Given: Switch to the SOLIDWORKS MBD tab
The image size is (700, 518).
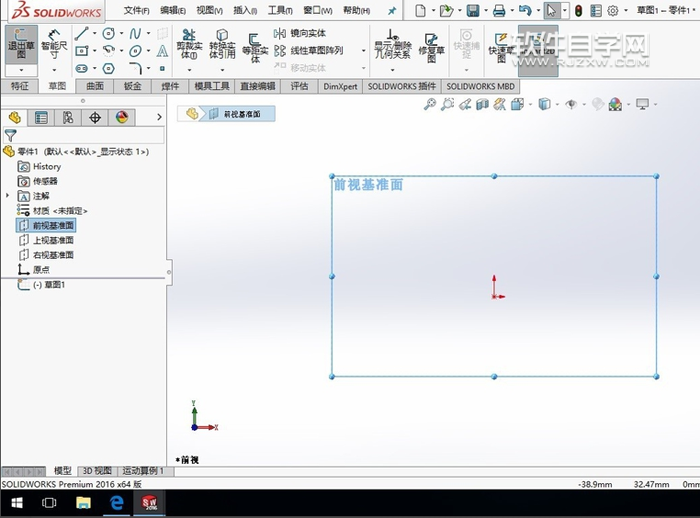Looking at the screenshot, I should click(480, 86).
